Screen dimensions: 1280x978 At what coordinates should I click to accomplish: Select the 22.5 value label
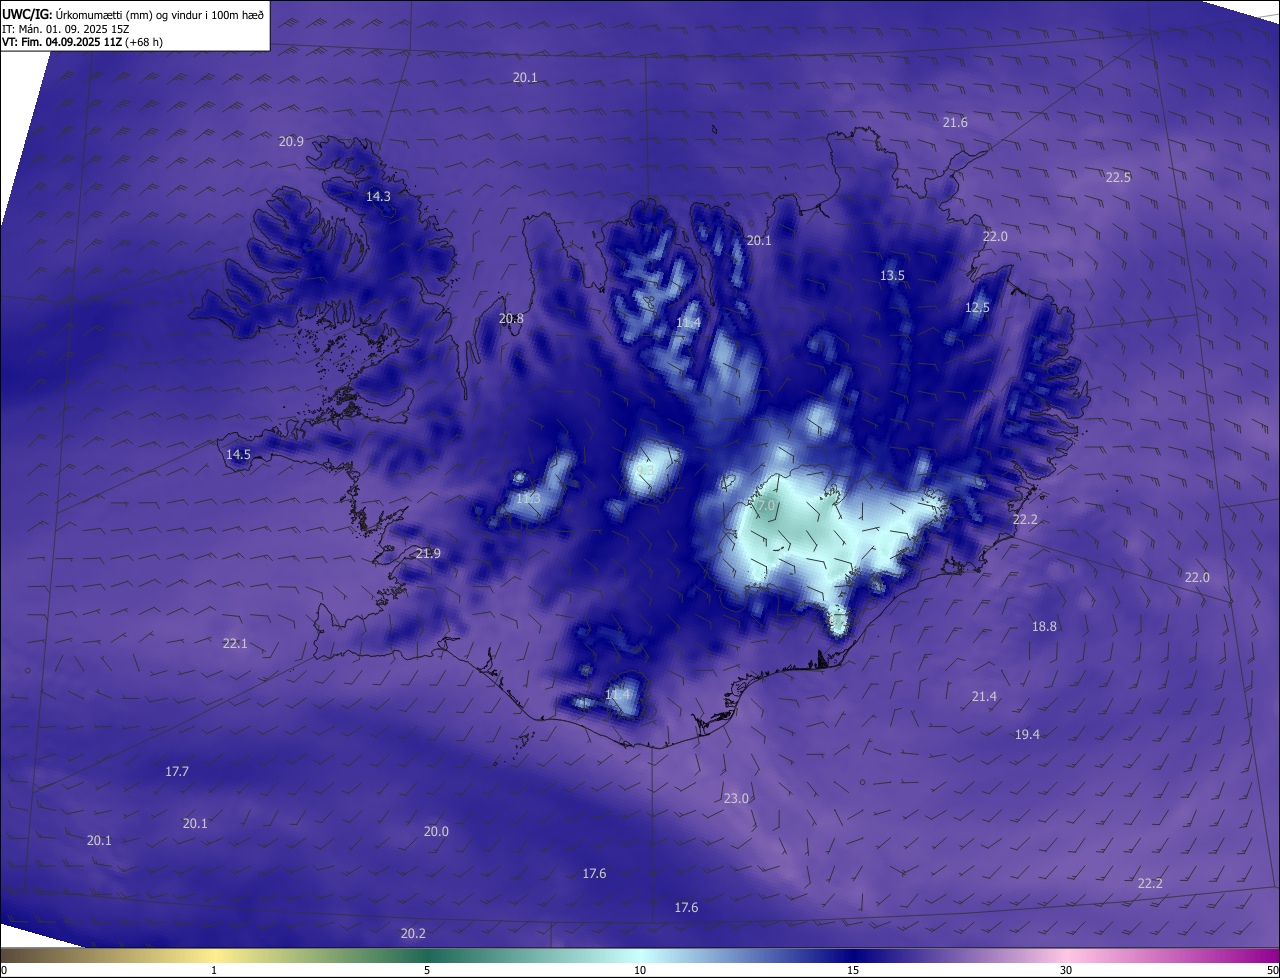[1118, 178]
